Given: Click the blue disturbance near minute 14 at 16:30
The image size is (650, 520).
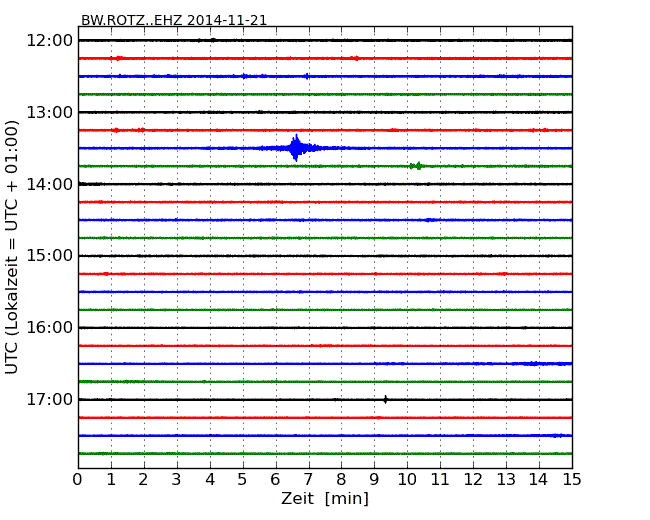Looking at the screenshot, I should coord(535,364).
